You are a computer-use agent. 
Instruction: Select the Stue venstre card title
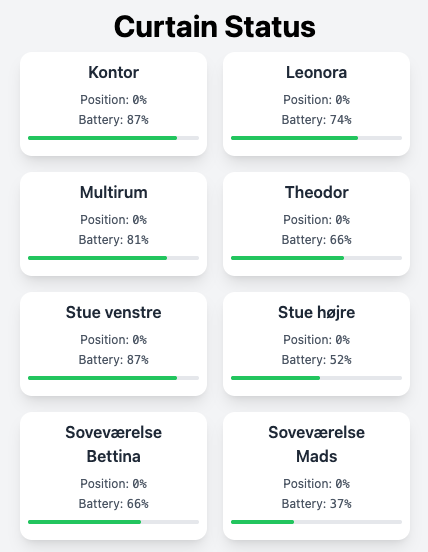click(113, 312)
